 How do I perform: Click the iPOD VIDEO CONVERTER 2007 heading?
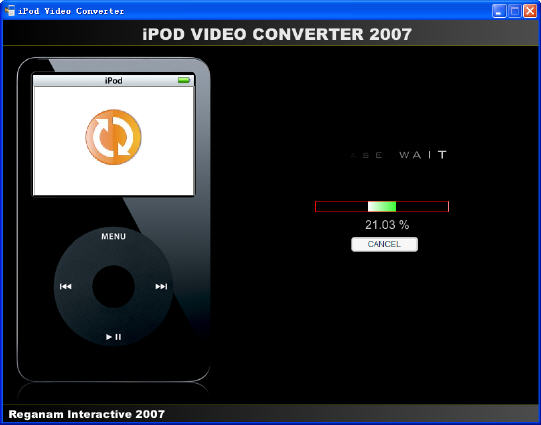tap(277, 34)
